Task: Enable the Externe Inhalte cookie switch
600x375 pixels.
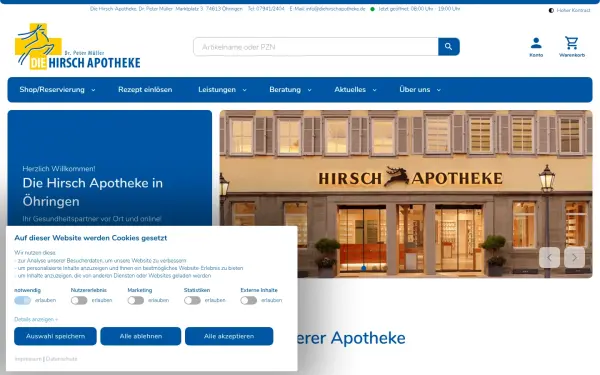Action: click(249, 300)
